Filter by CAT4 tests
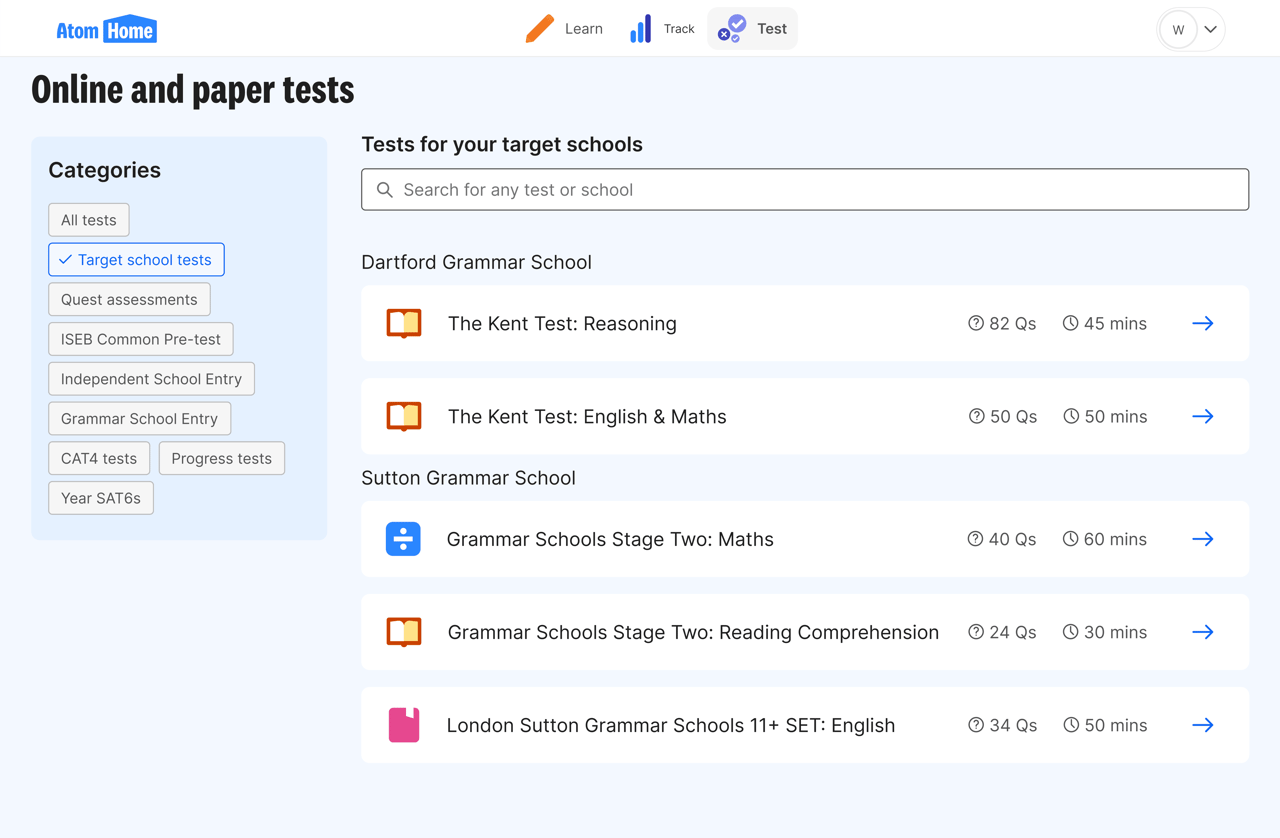 (x=99, y=459)
